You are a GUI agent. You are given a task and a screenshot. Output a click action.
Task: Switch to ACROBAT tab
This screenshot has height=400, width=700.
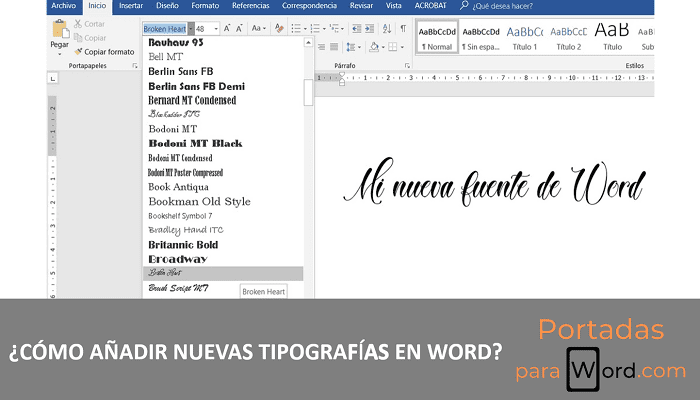click(x=430, y=6)
